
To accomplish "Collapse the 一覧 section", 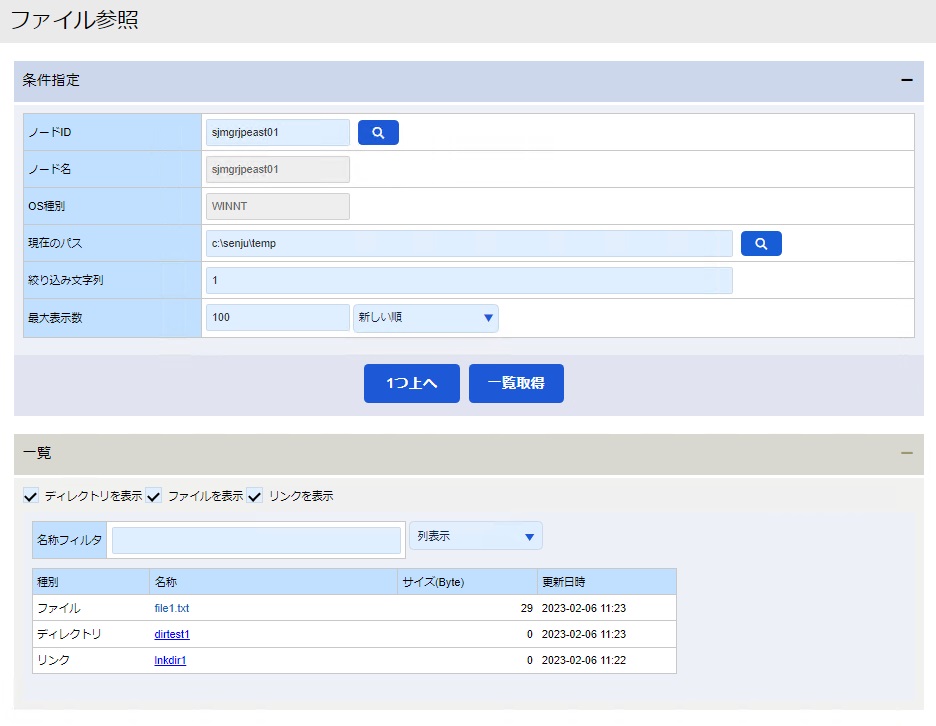I will click(x=907, y=453).
